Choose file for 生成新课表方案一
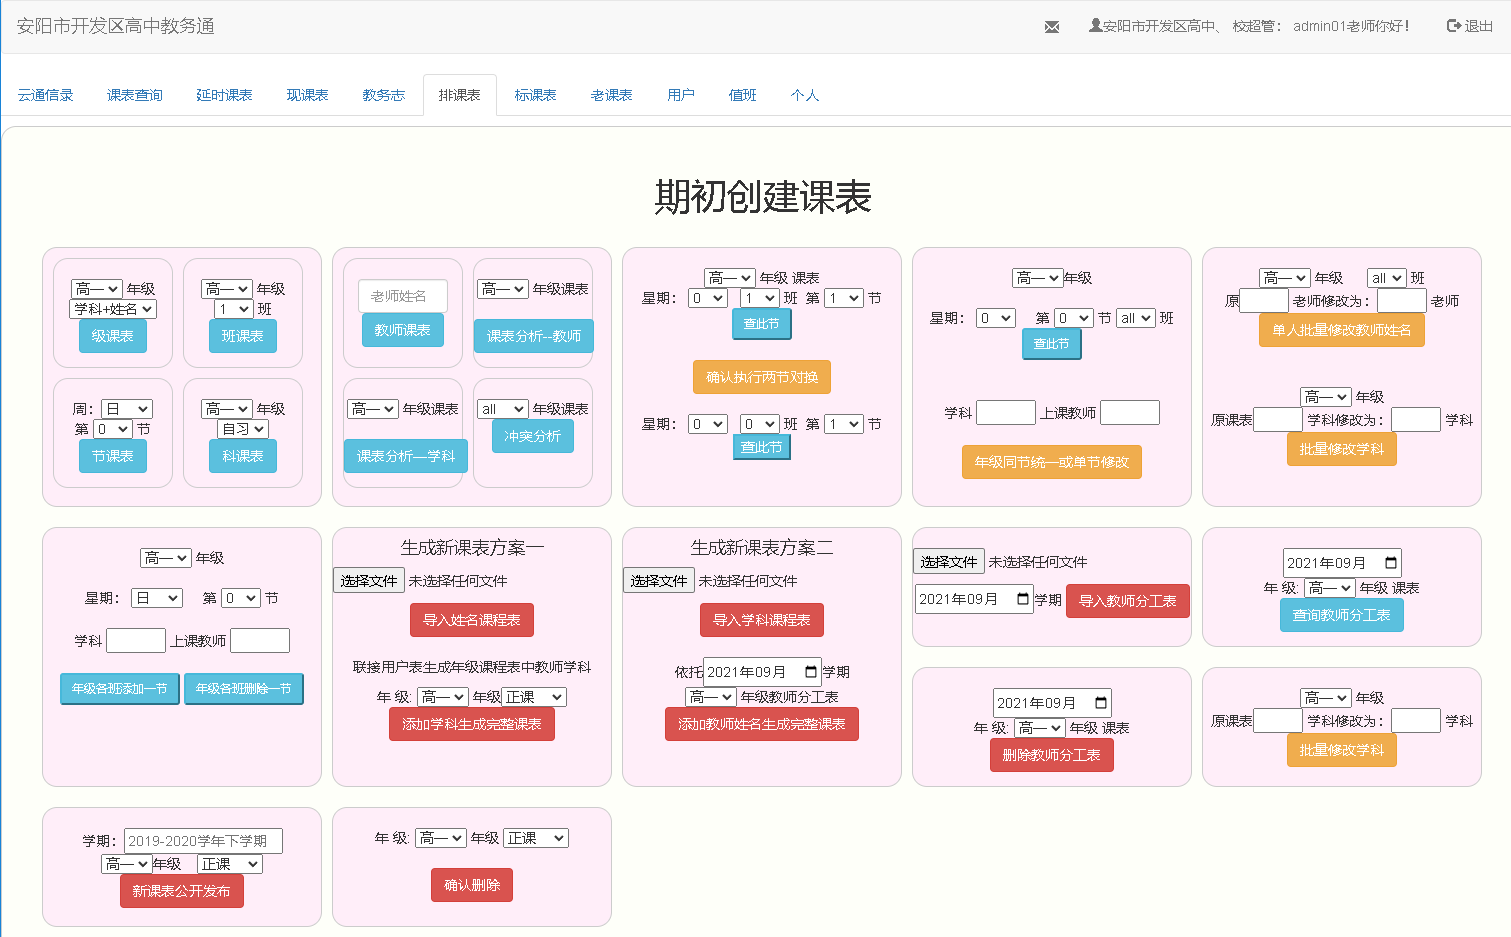The width and height of the screenshot is (1511, 937). tap(369, 581)
